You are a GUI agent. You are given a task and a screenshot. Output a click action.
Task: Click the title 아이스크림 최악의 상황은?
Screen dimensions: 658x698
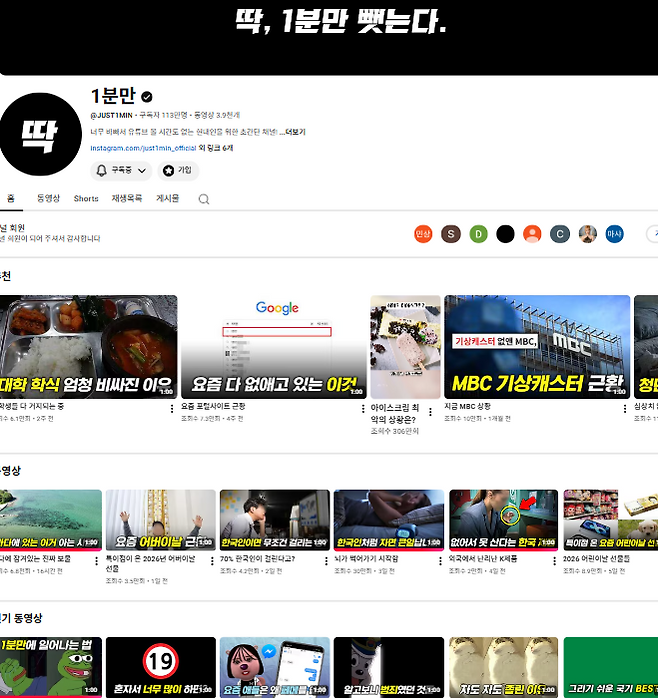tap(395, 413)
